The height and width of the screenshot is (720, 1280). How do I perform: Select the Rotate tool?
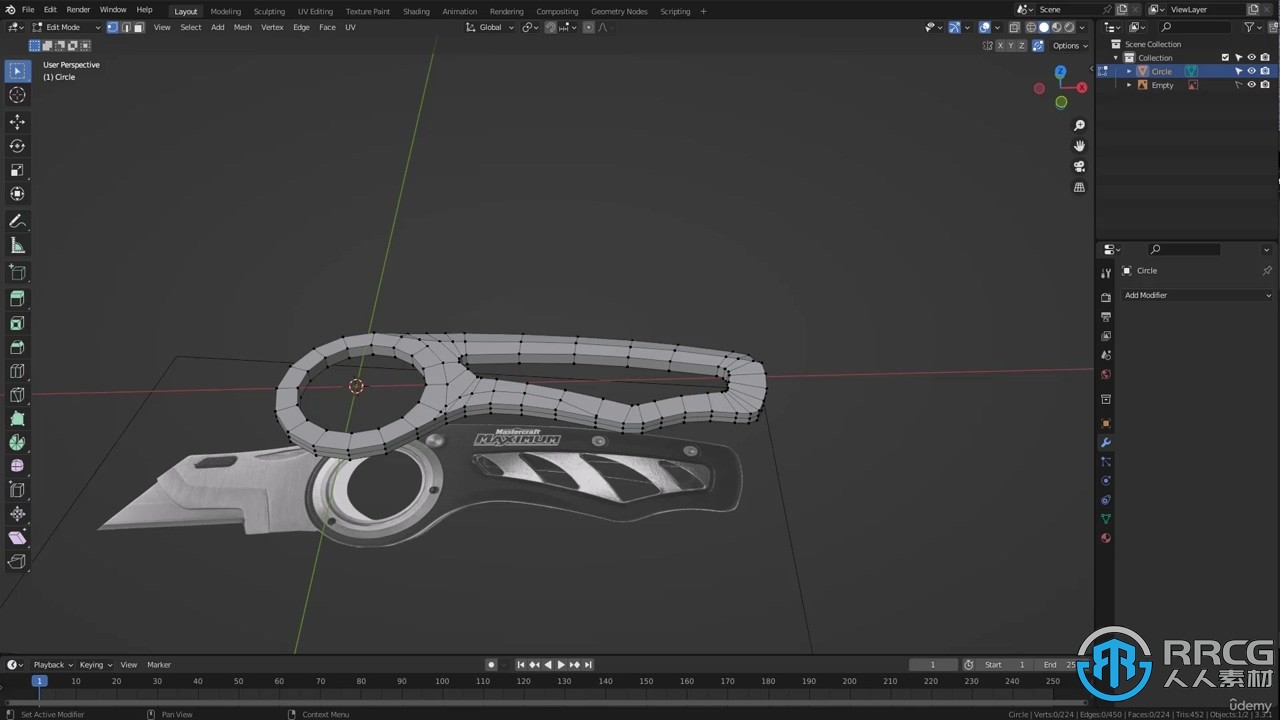(17, 146)
